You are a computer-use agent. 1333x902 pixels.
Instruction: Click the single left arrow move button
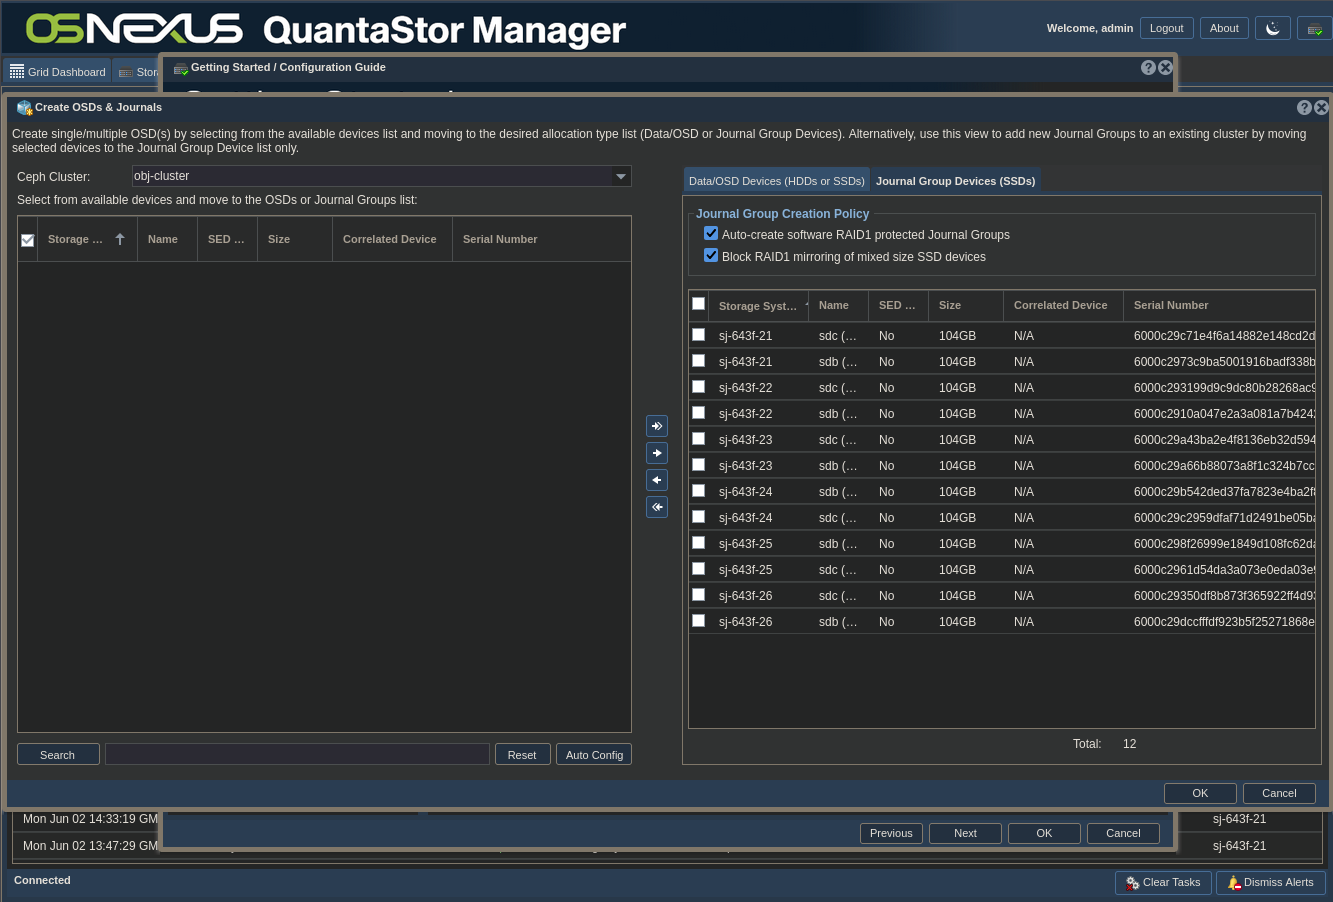(657, 480)
